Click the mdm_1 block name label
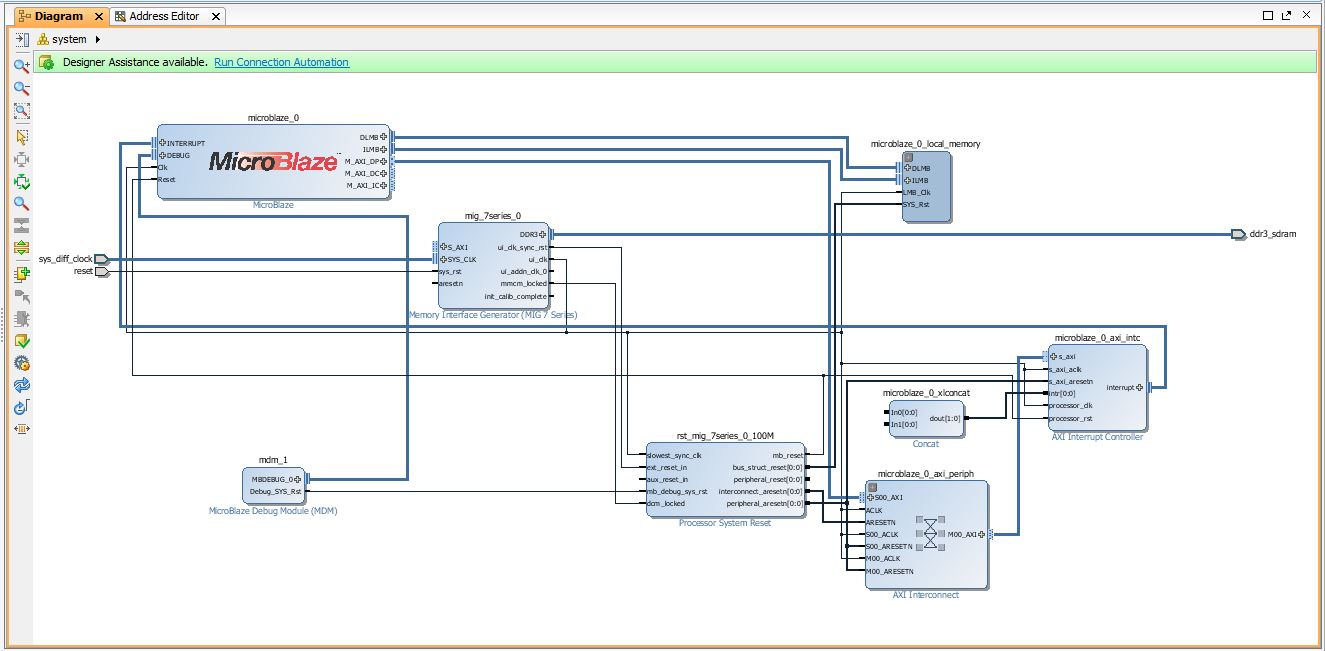This screenshot has width=1325, height=651. tap(273, 460)
